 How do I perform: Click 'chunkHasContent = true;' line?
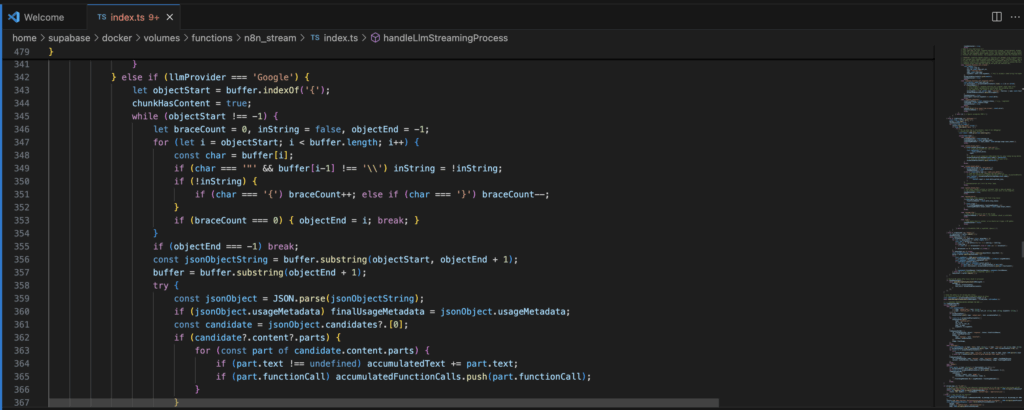[x=191, y=103]
